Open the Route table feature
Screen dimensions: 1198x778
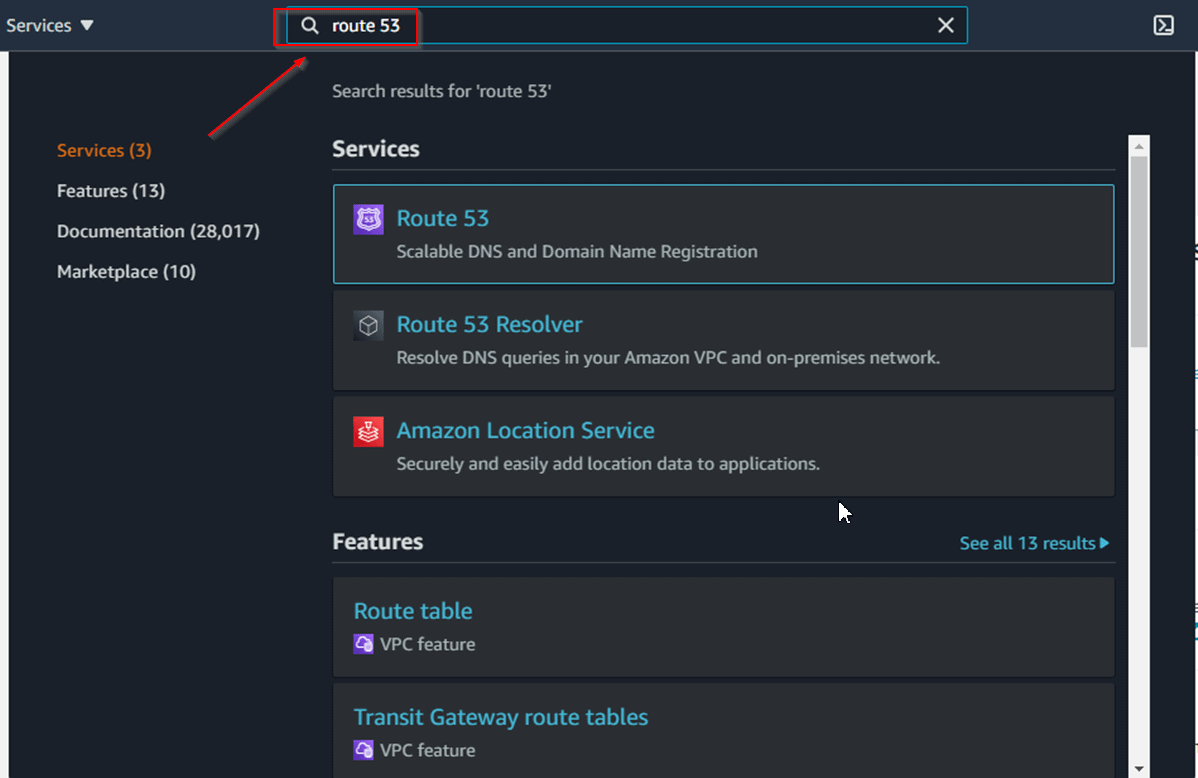pos(413,610)
